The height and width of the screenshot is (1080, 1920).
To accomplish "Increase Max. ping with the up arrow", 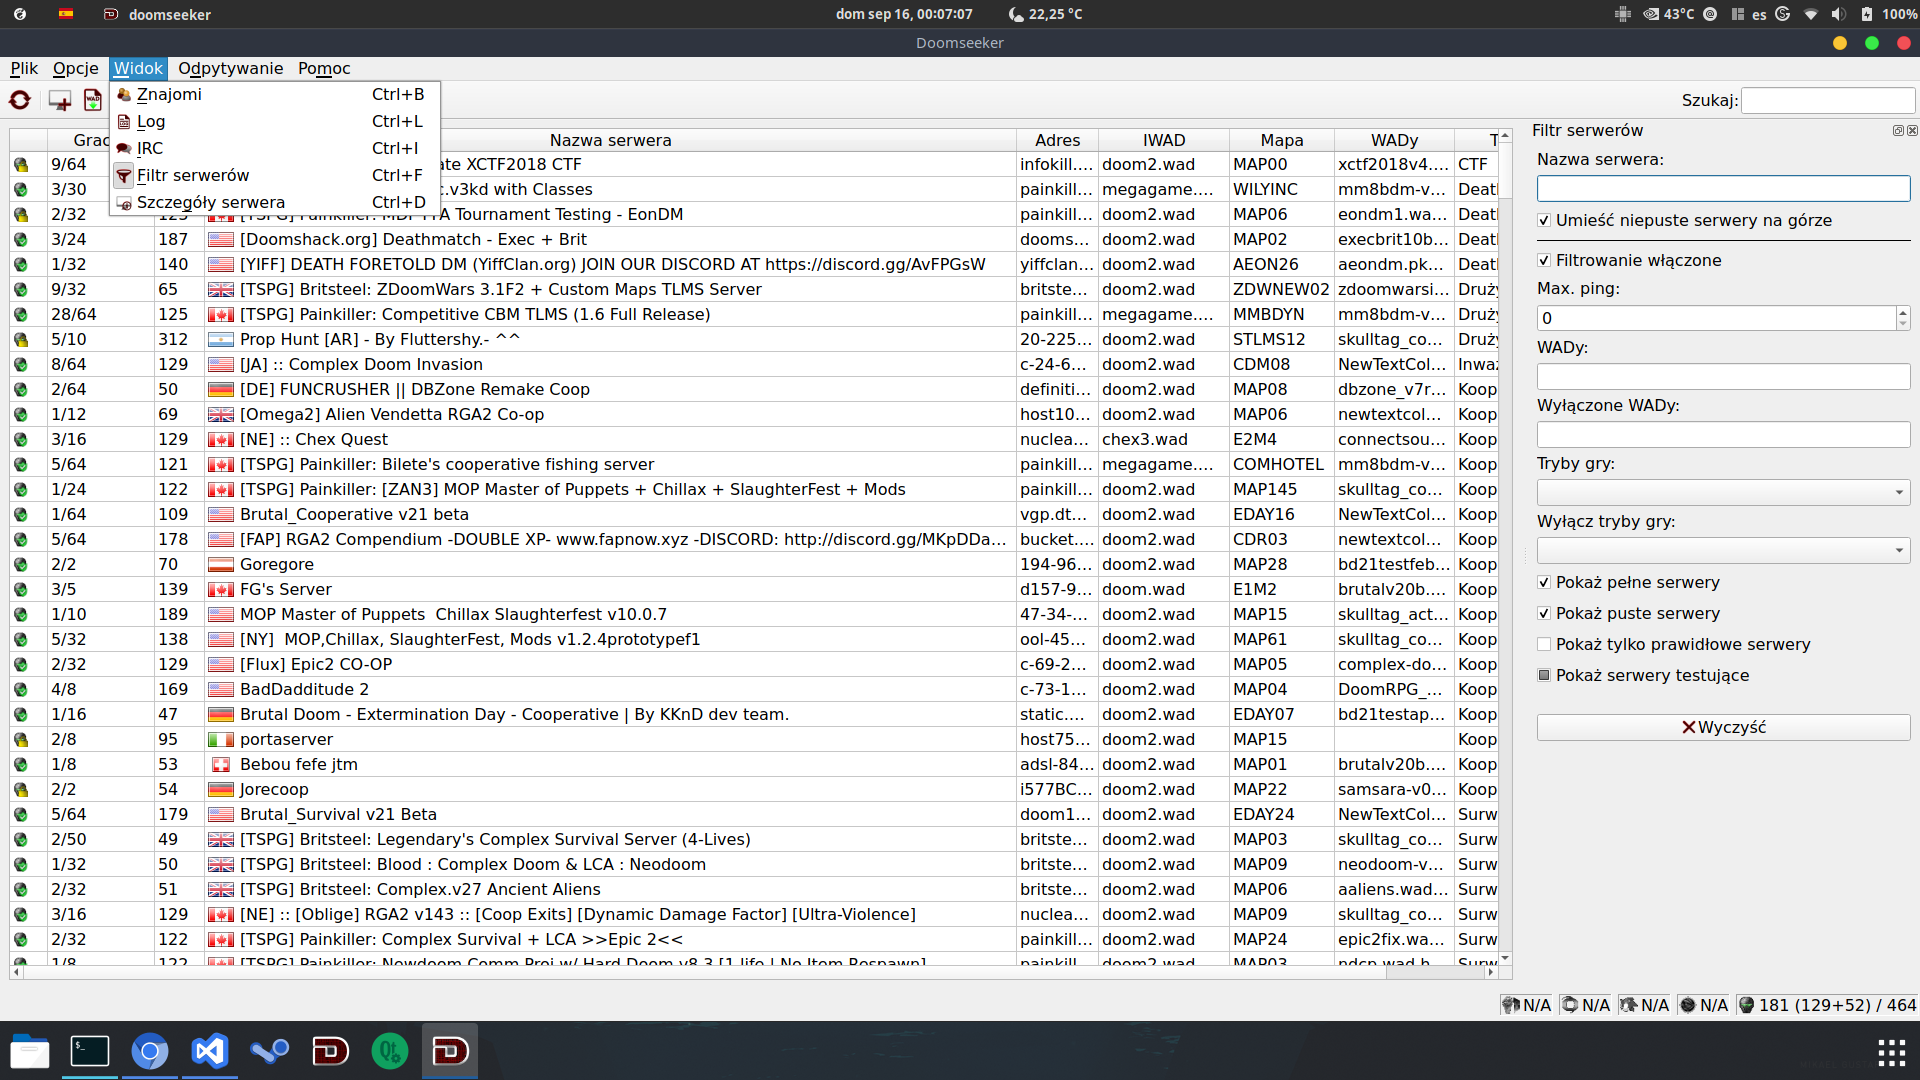I will click(1902, 312).
